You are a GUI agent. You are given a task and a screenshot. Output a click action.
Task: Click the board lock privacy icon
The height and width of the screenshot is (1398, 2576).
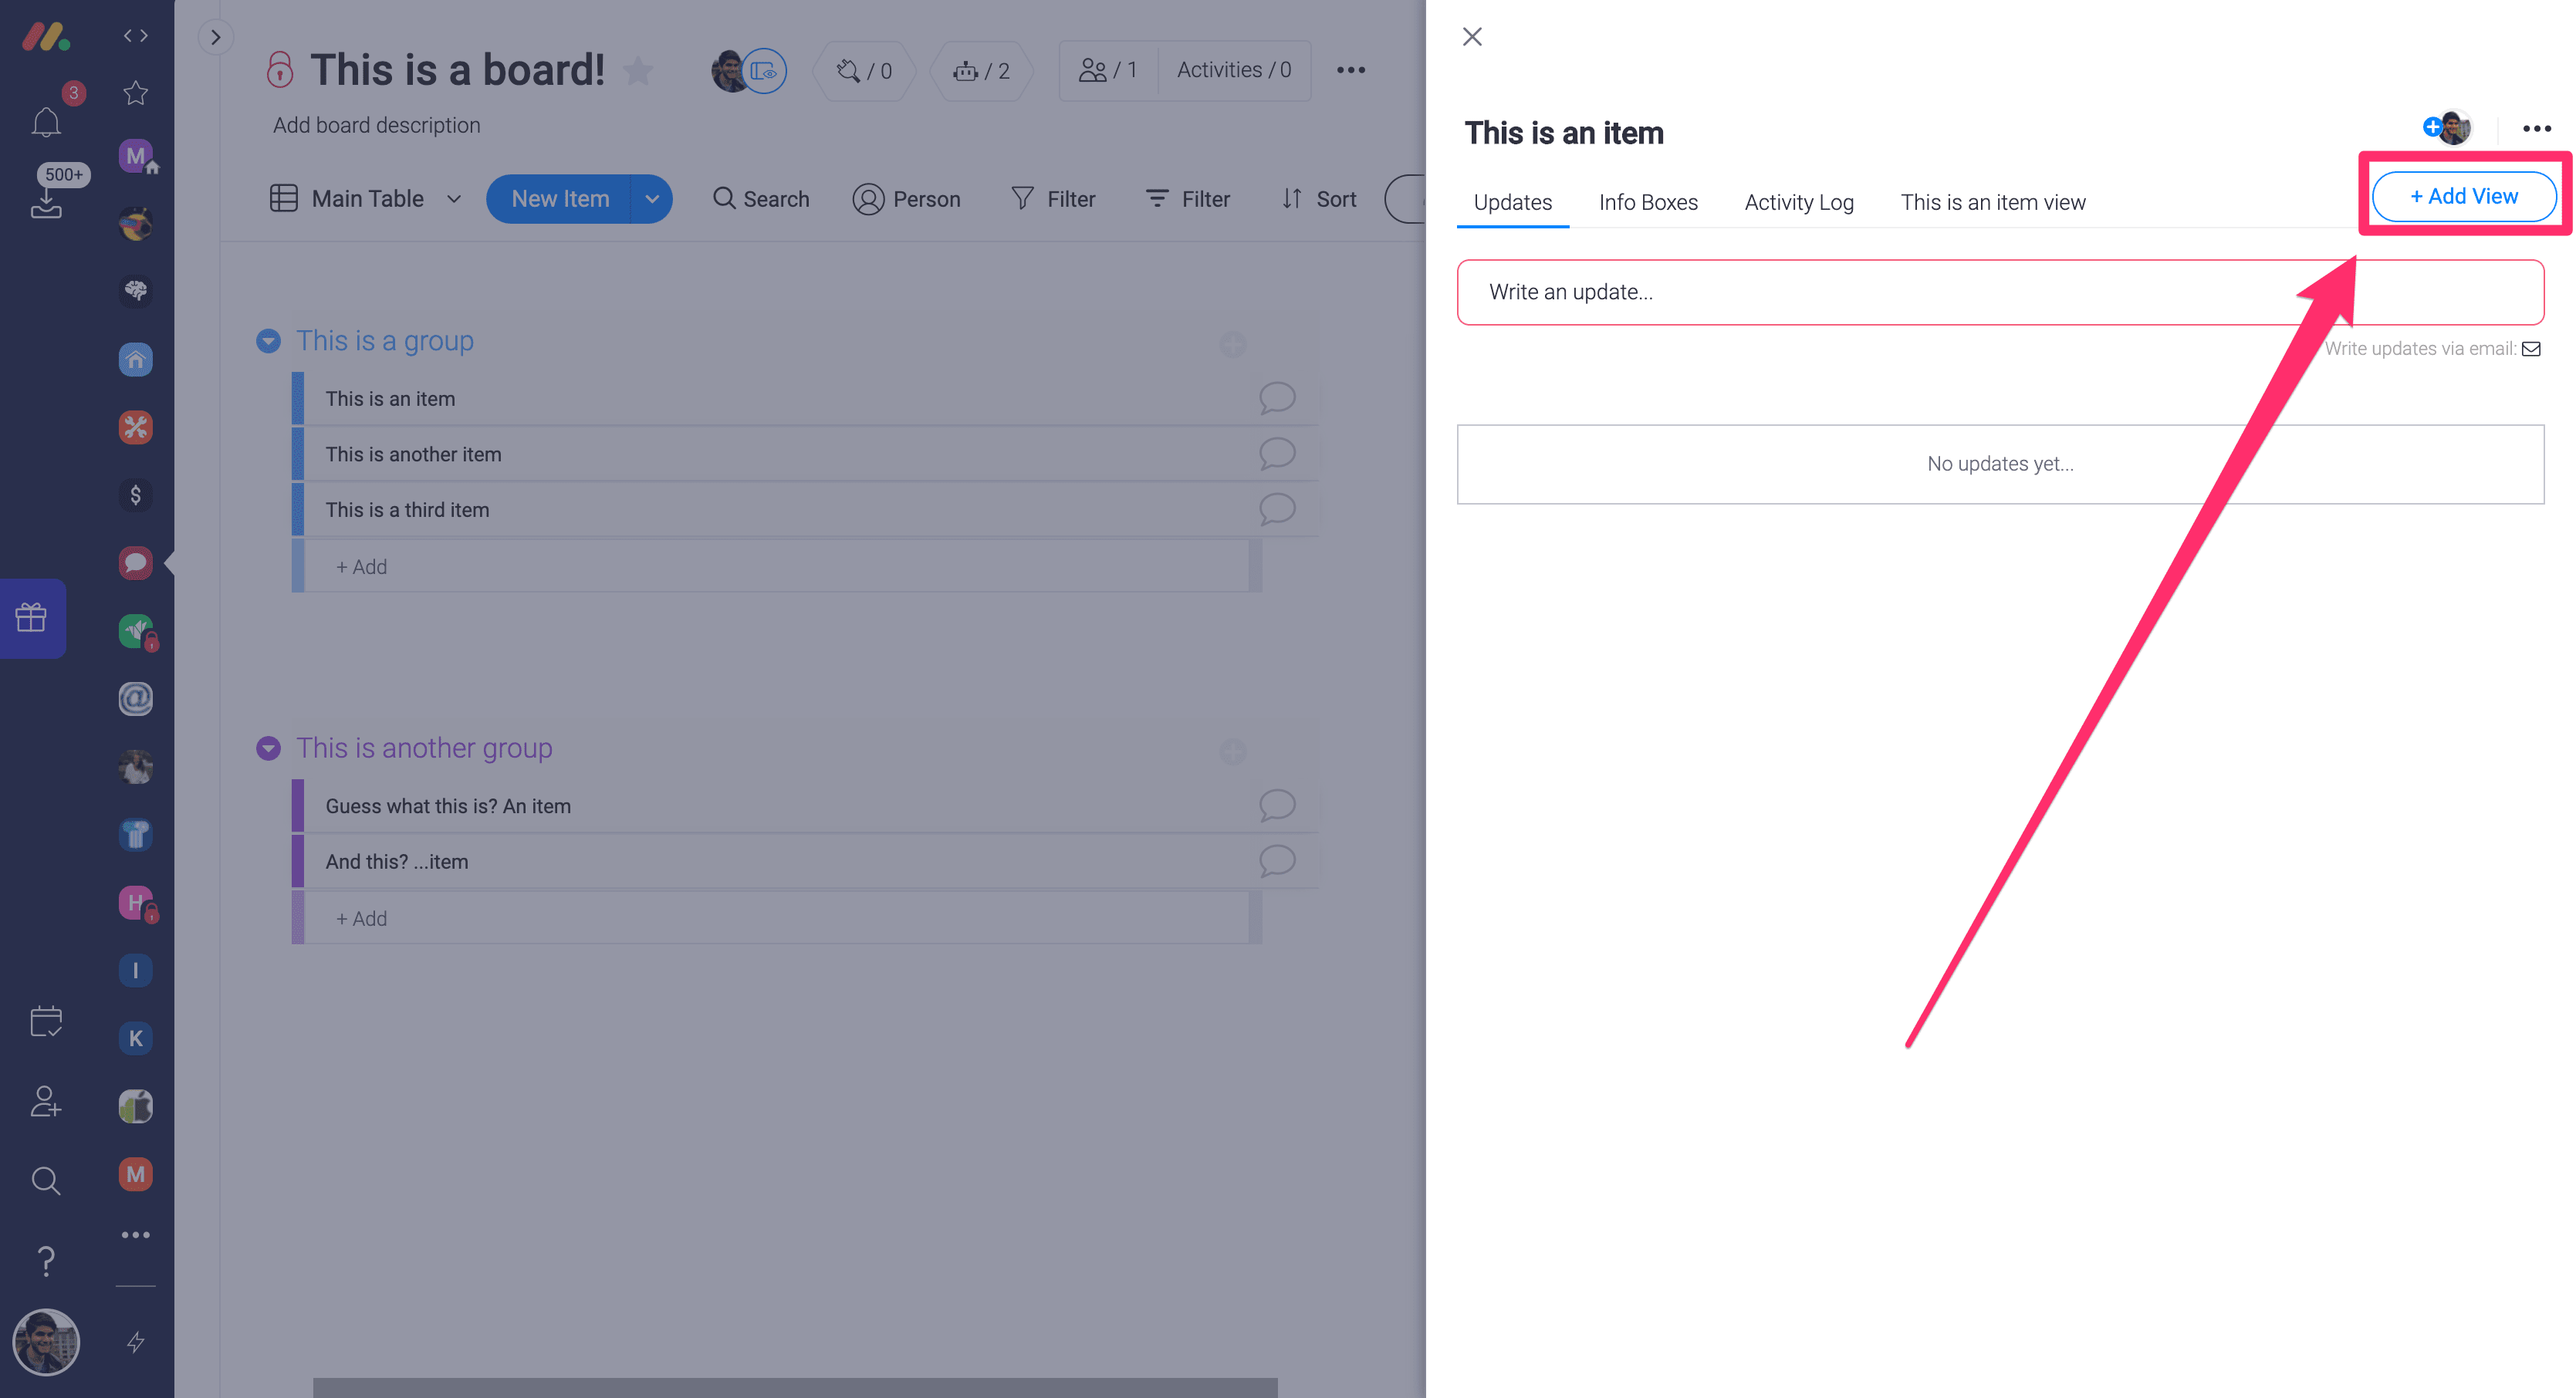pyautogui.click(x=280, y=69)
